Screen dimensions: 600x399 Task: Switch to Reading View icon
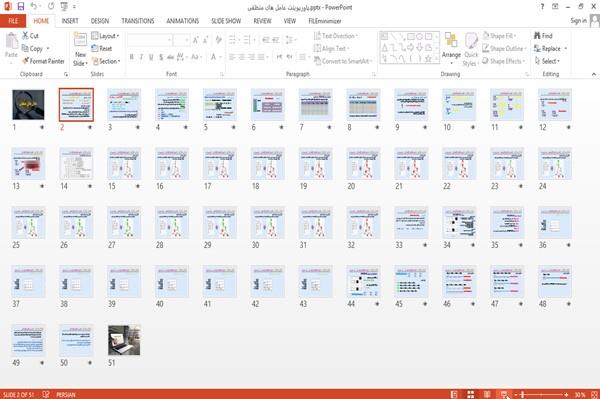click(487, 394)
